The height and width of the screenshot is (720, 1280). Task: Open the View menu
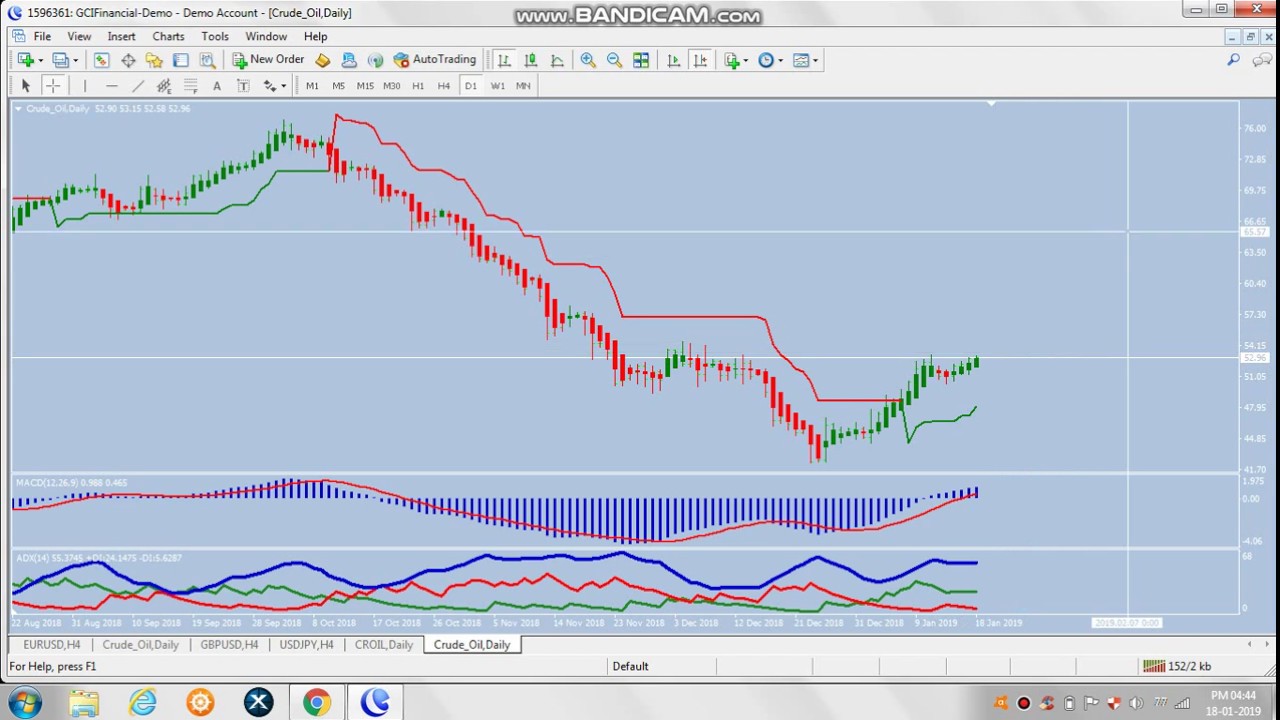(x=79, y=36)
